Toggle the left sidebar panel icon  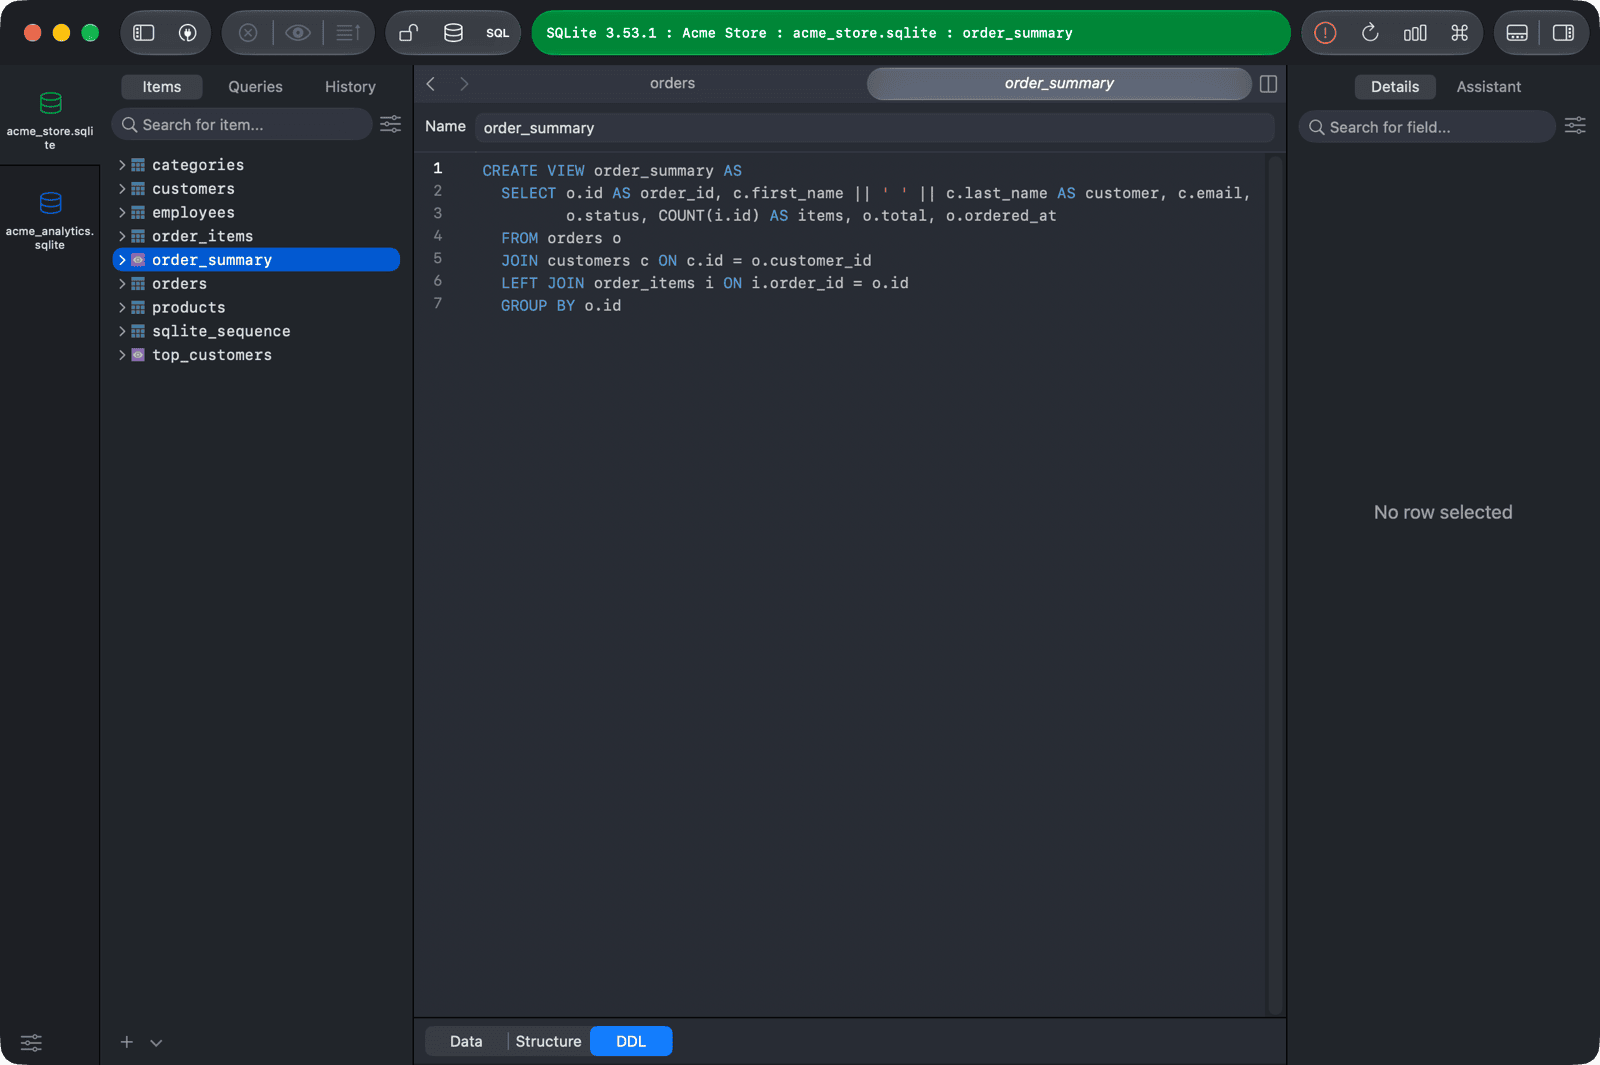pyautogui.click(x=144, y=33)
